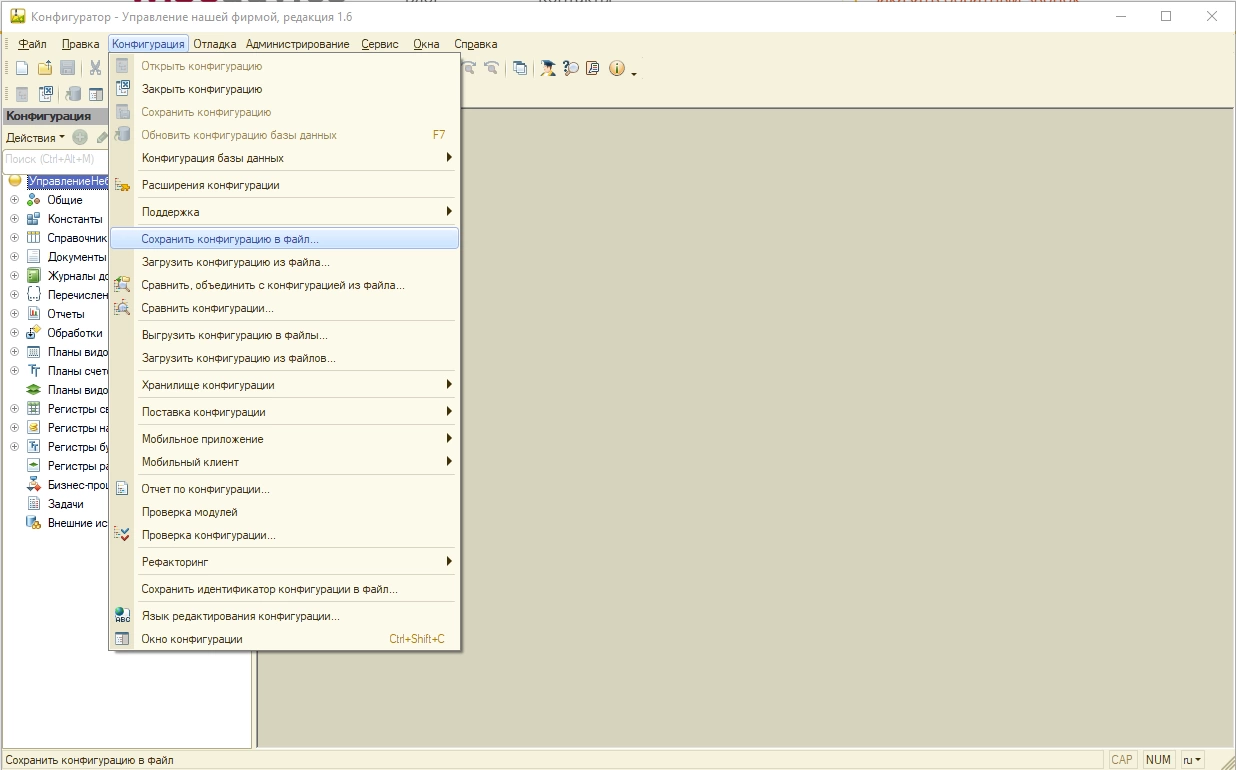1236x770 pixels.
Task: Click the Windows list toolbar icon
Action: (x=520, y=68)
